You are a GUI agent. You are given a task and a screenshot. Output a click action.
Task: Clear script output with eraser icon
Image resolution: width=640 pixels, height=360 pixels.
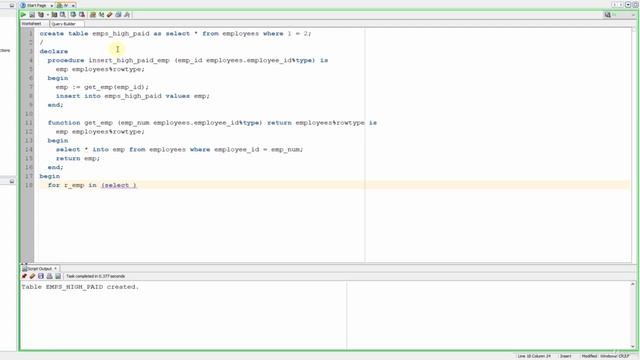point(32,276)
